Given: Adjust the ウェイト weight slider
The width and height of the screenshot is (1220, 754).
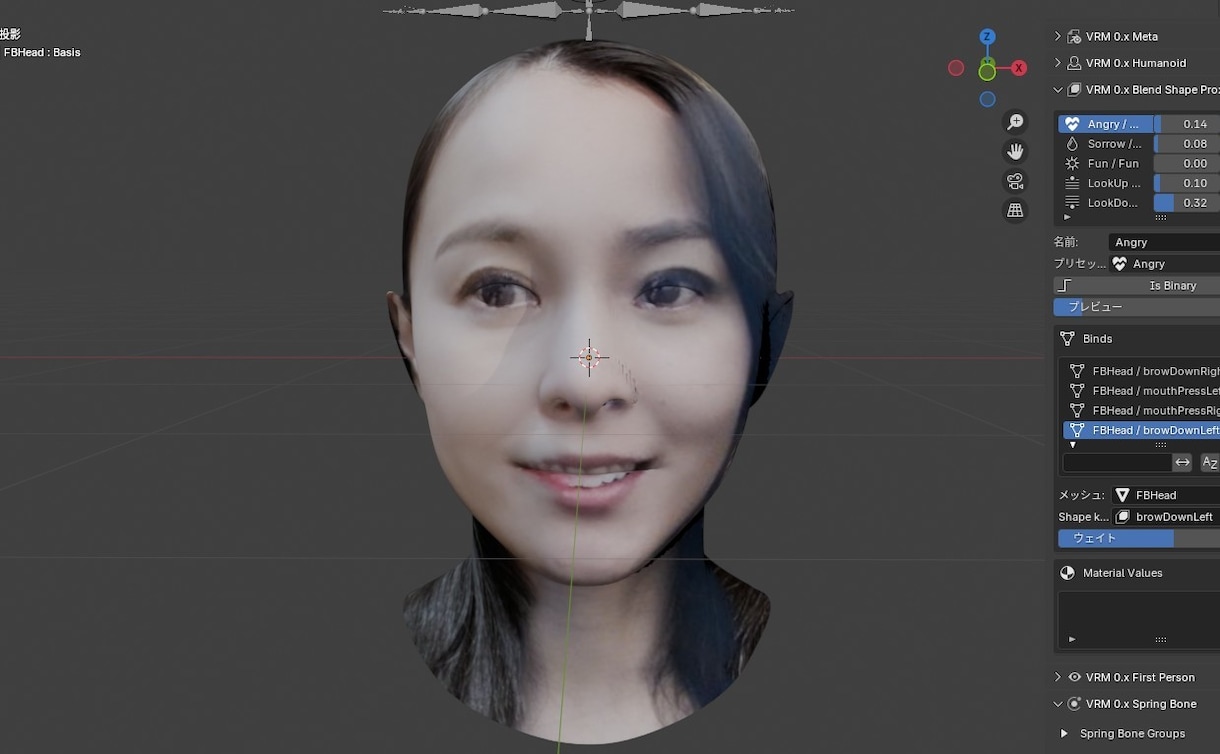Looking at the screenshot, I should pyautogui.click(x=1139, y=538).
